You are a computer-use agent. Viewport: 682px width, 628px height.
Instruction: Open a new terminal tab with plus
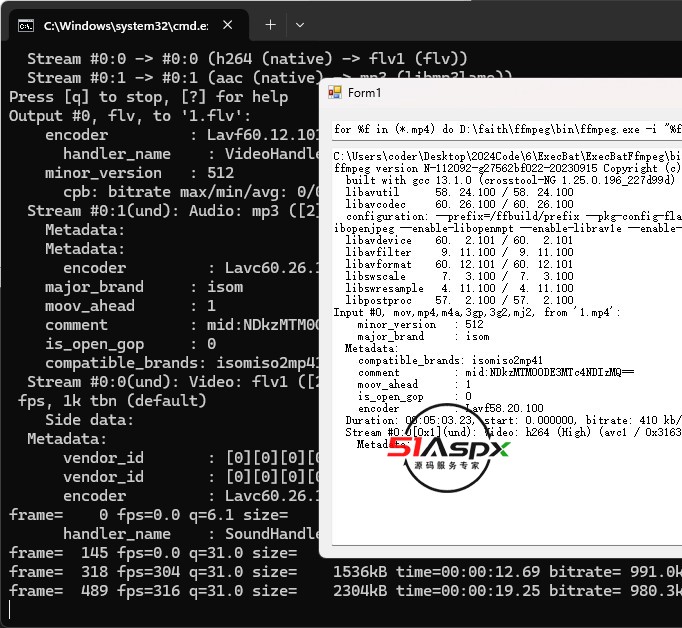pos(271,25)
